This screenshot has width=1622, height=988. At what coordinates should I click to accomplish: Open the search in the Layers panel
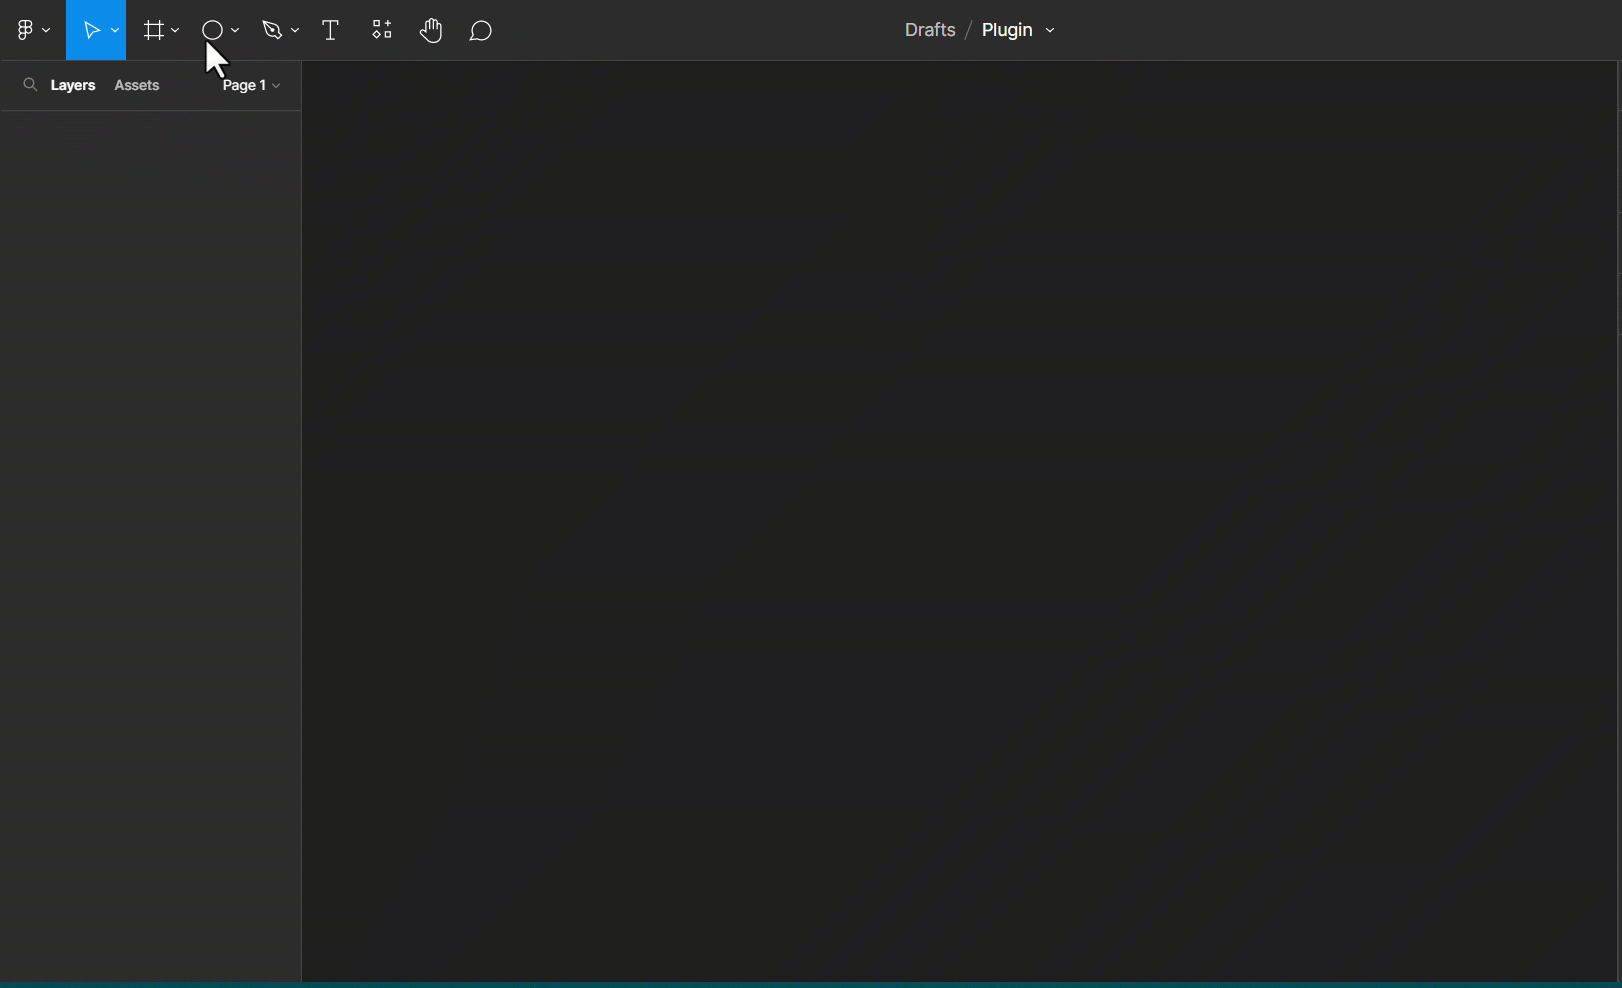[x=30, y=84]
